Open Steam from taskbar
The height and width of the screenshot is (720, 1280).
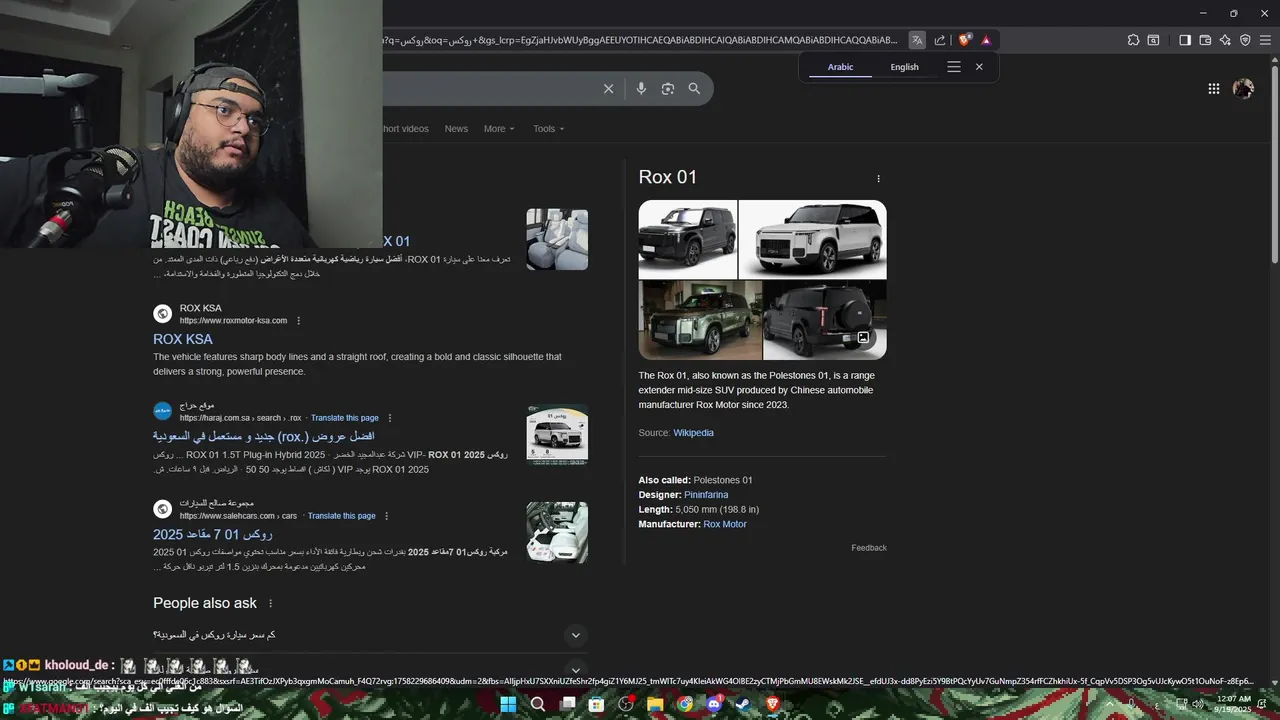pos(743,704)
